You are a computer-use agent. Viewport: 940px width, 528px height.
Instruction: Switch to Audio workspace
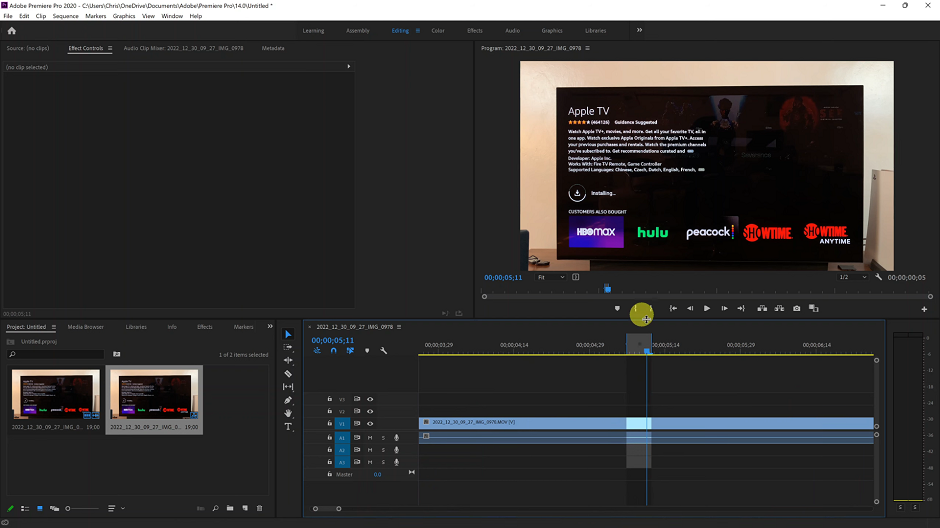point(513,31)
